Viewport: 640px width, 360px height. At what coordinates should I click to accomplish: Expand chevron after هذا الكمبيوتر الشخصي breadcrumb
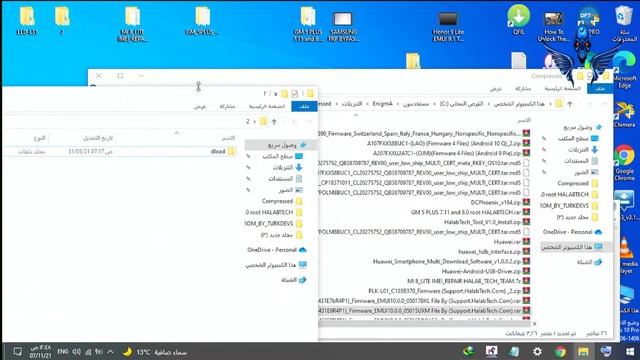(x=489, y=104)
